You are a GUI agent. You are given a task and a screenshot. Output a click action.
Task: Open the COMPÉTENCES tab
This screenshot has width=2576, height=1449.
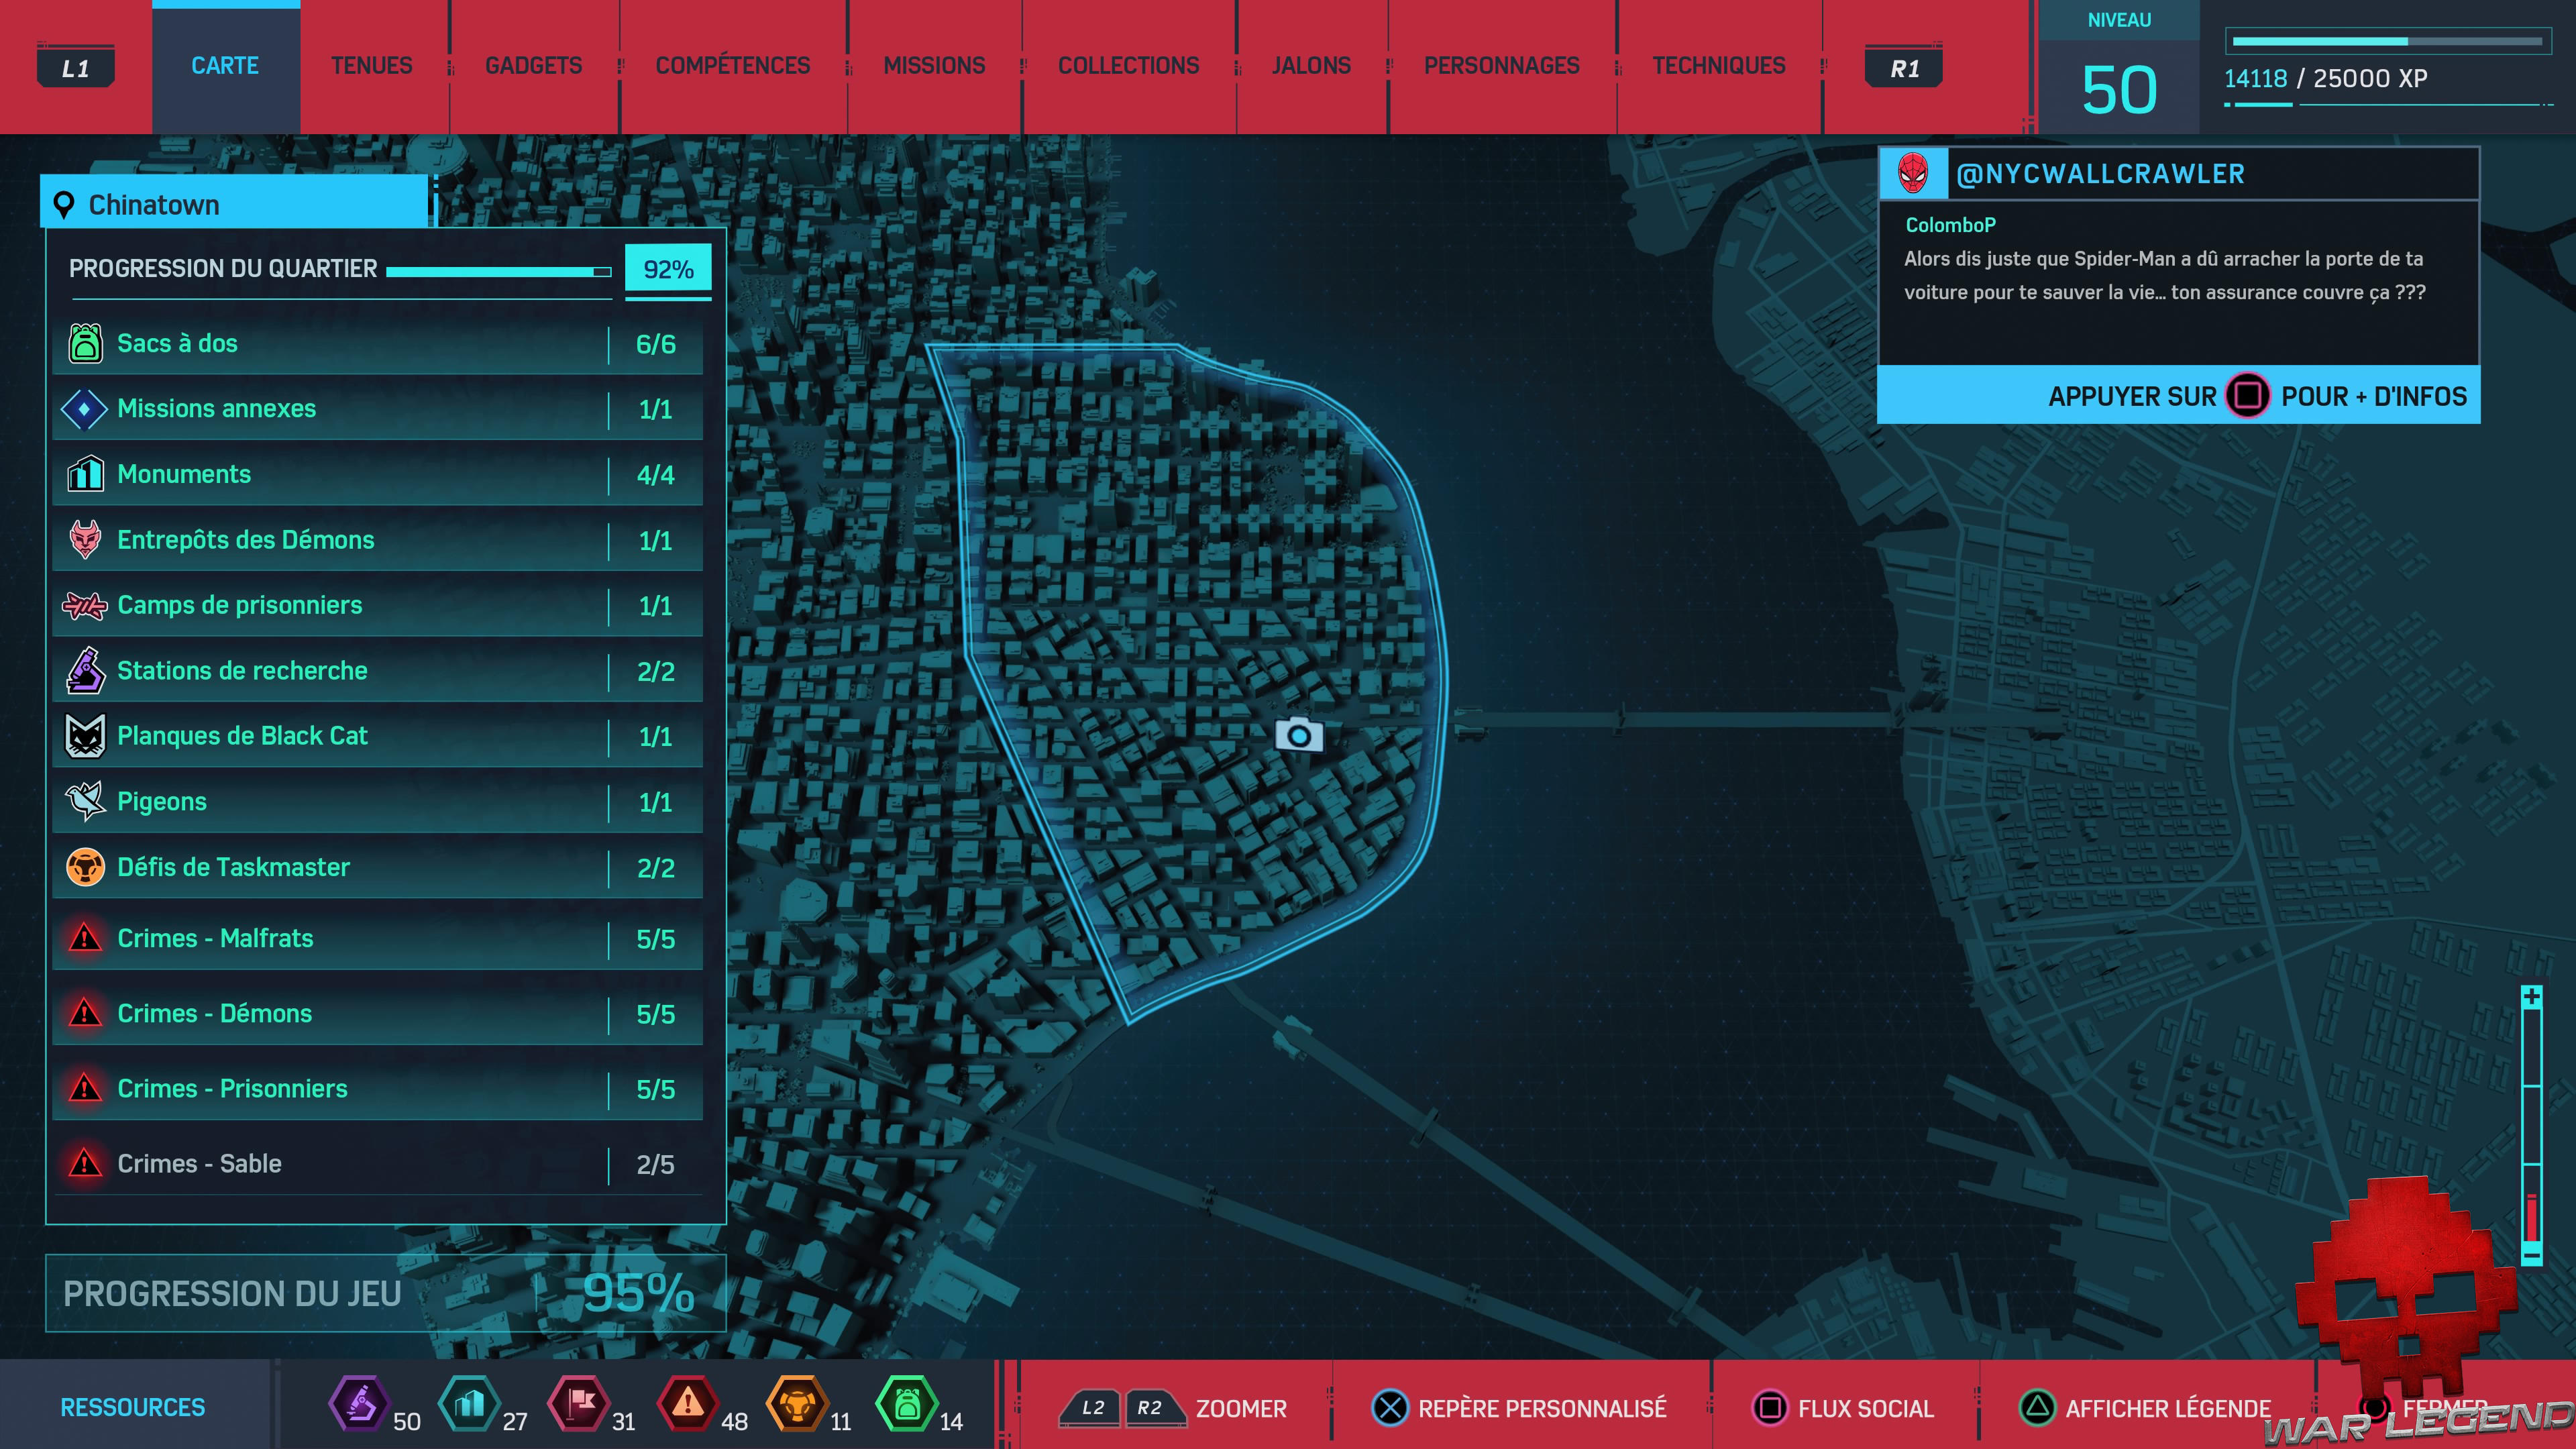coord(732,66)
